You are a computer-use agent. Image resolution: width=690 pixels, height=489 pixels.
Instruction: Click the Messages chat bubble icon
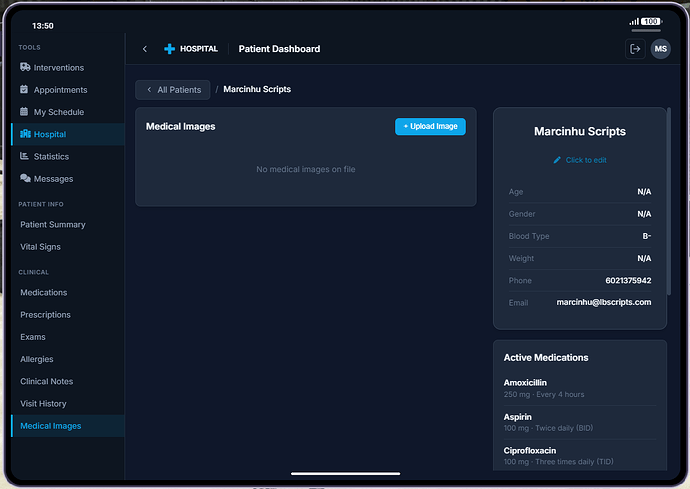[25, 179]
